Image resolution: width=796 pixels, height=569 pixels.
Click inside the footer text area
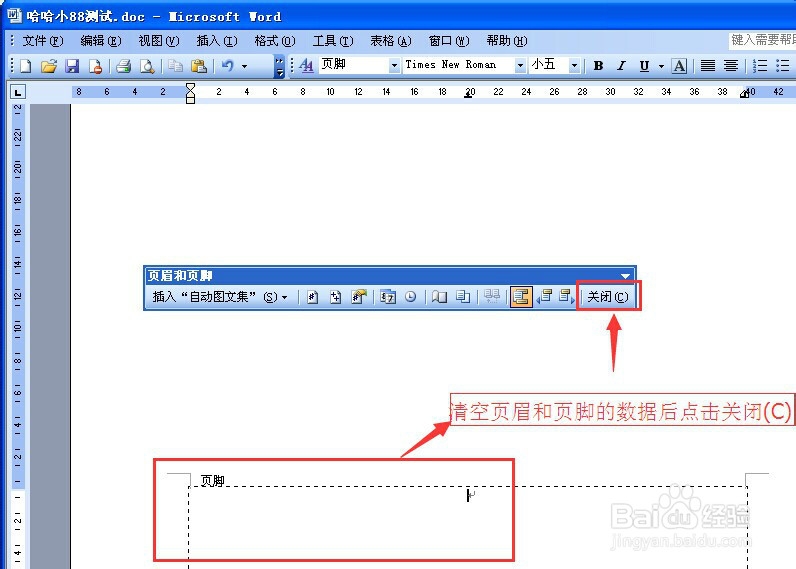pos(468,528)
